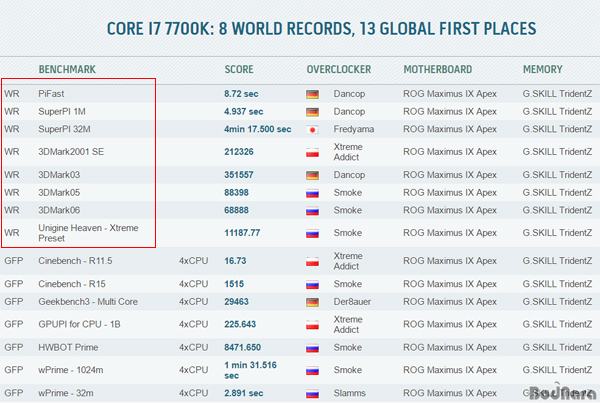Viewport: 600px width, 403px height.
Task: Select Unigine Heaven - Xtreme Preset benchmark
Action: click(x=88, y=233)
